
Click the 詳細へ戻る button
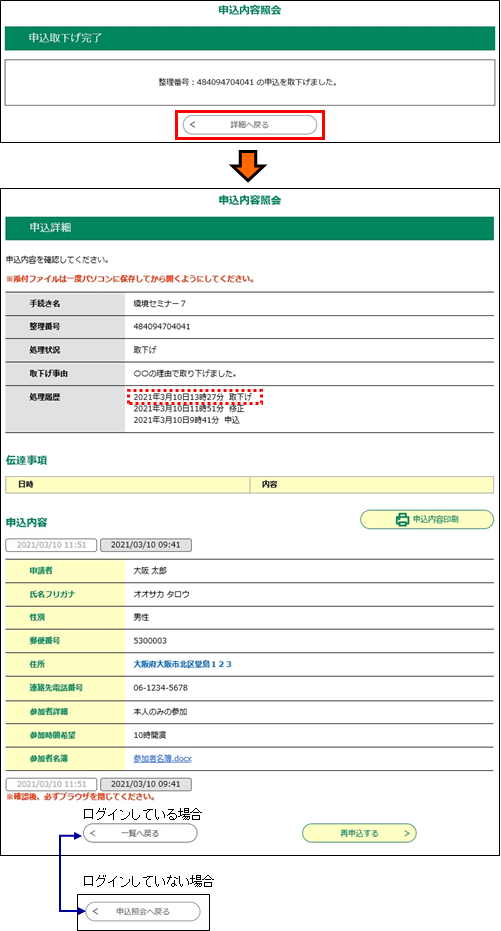[x=249, y=125]
